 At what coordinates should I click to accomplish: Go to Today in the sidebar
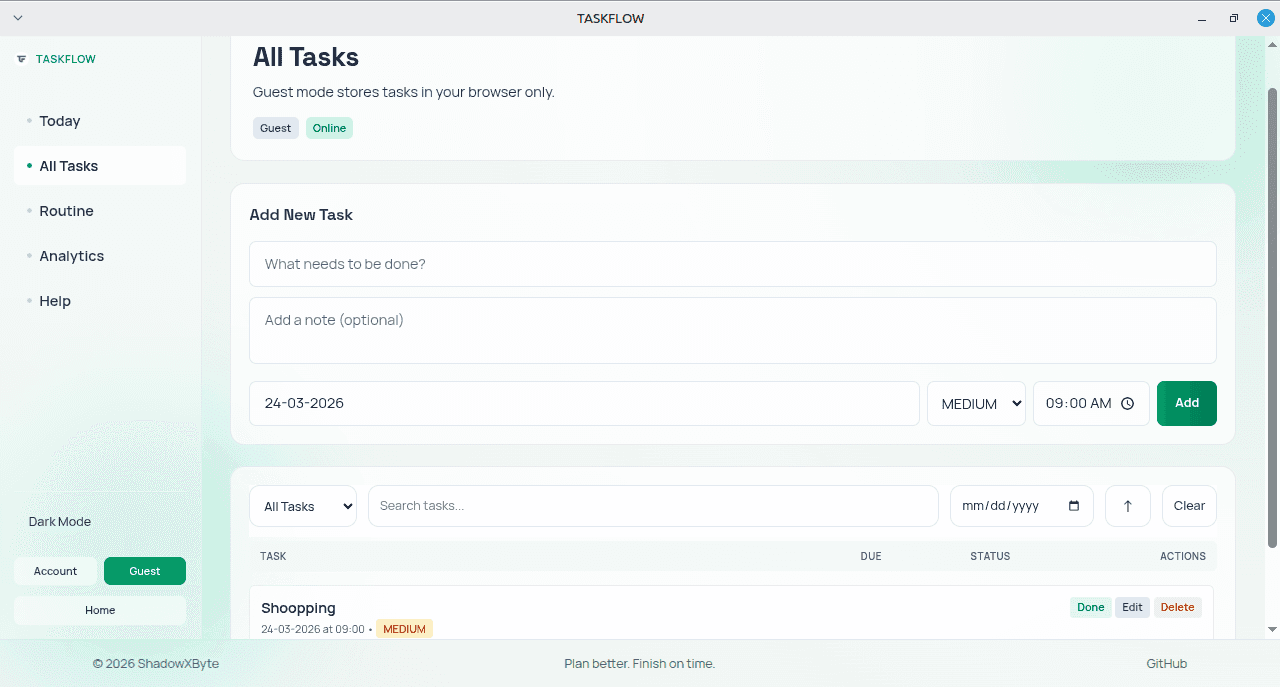100,121
